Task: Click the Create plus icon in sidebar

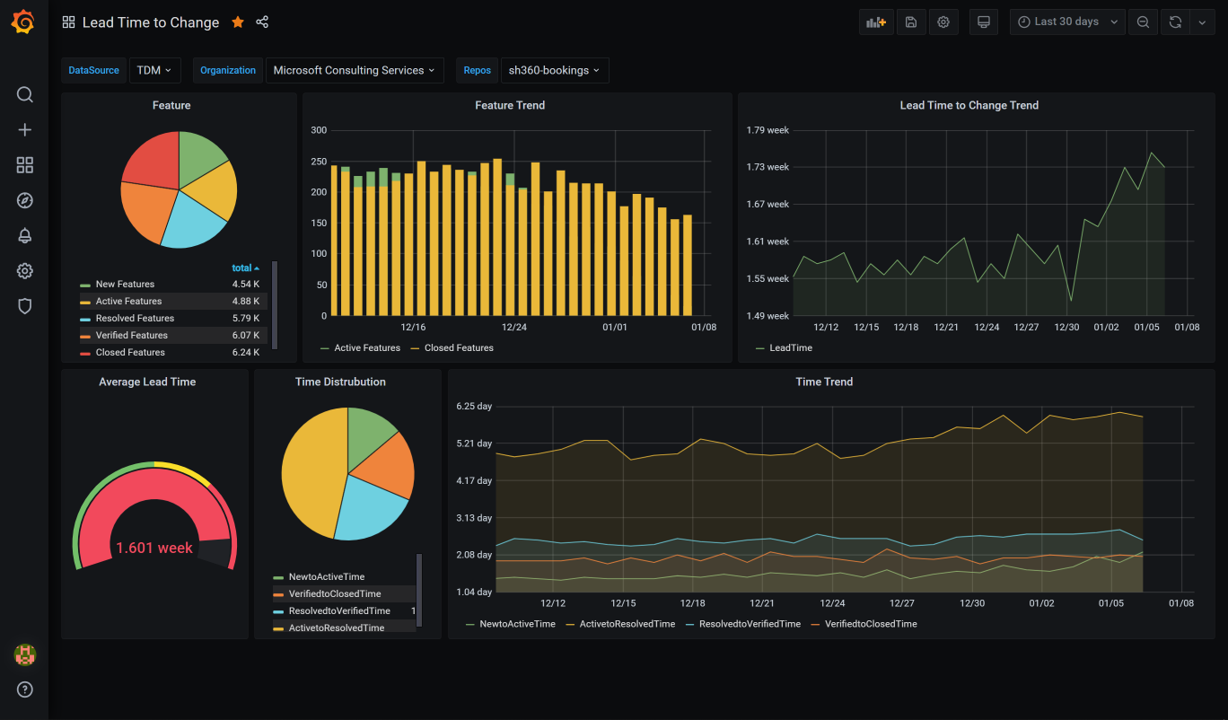Action: coord(25,130)
